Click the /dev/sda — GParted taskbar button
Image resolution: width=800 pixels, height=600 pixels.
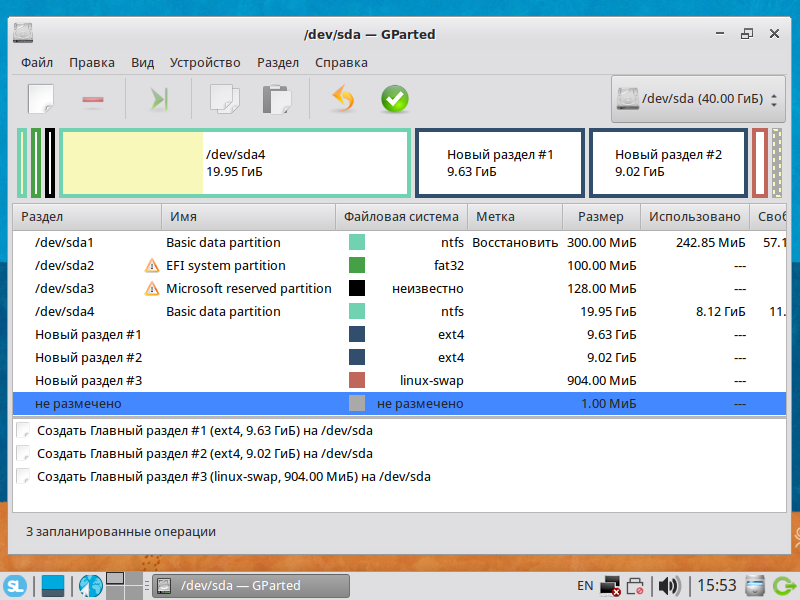(251, 586)
